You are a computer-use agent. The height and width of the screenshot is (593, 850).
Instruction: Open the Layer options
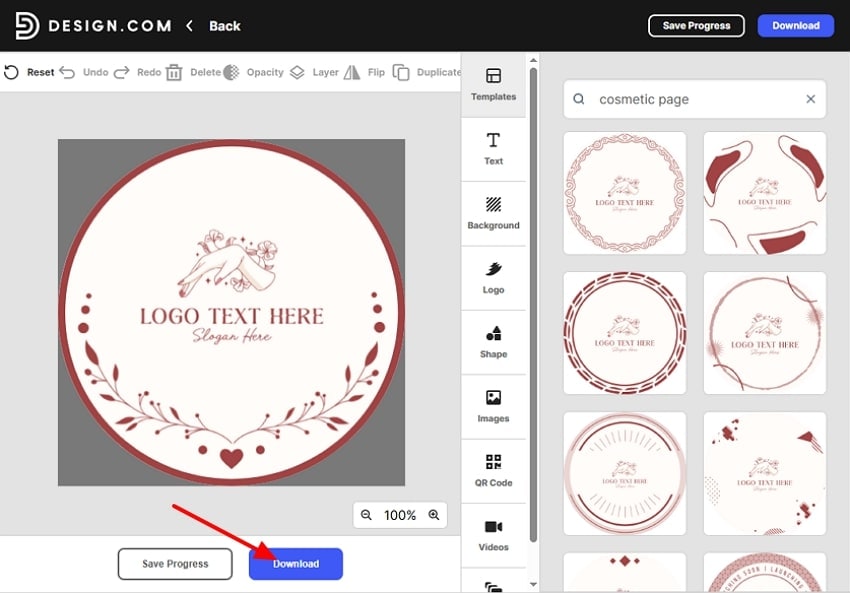314,72
